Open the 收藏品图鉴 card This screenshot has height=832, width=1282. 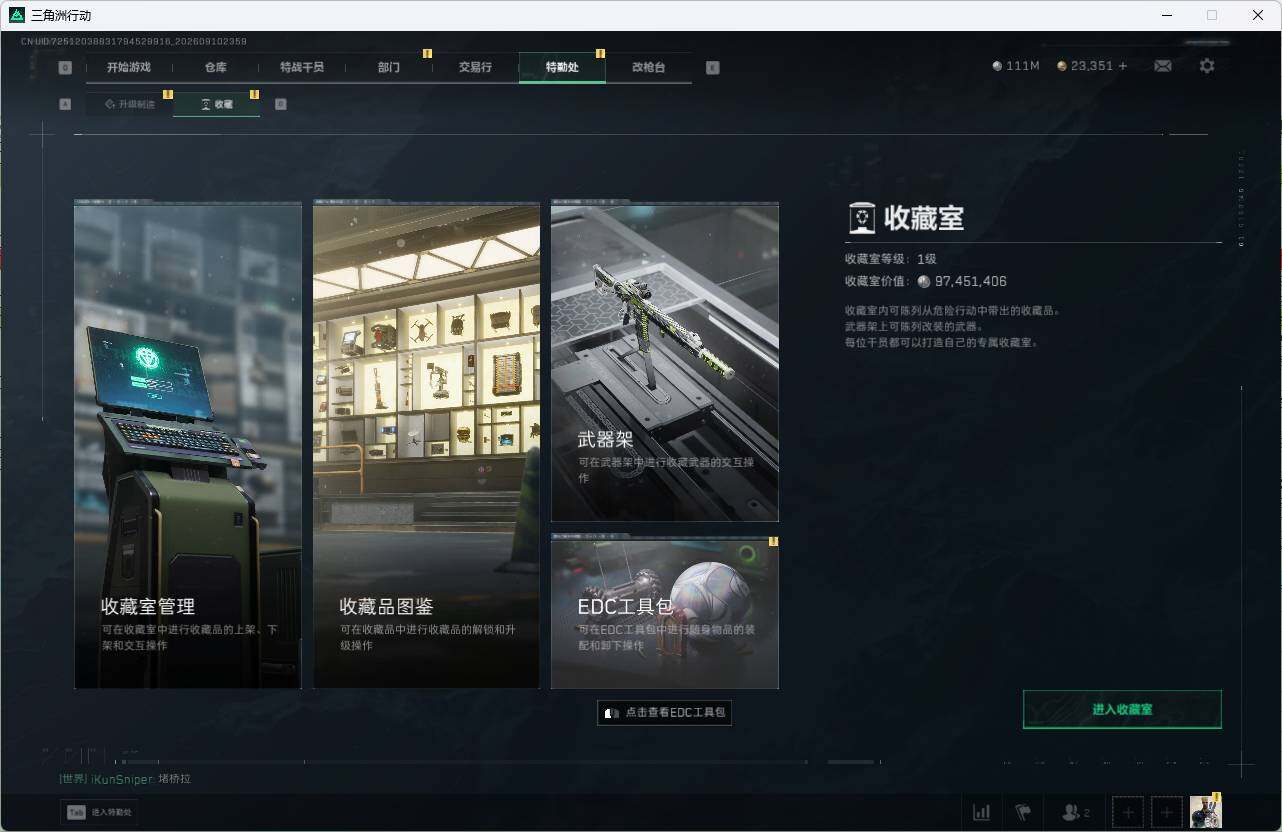[426, 445]
